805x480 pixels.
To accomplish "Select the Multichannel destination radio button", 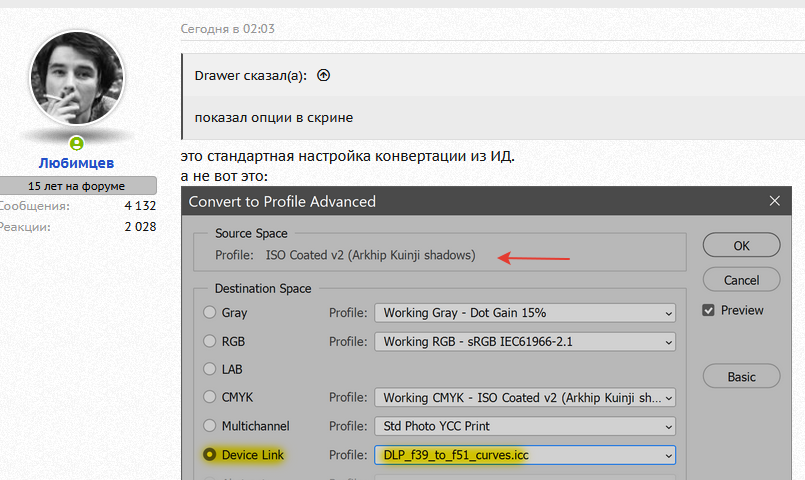I will click(209, 426).
